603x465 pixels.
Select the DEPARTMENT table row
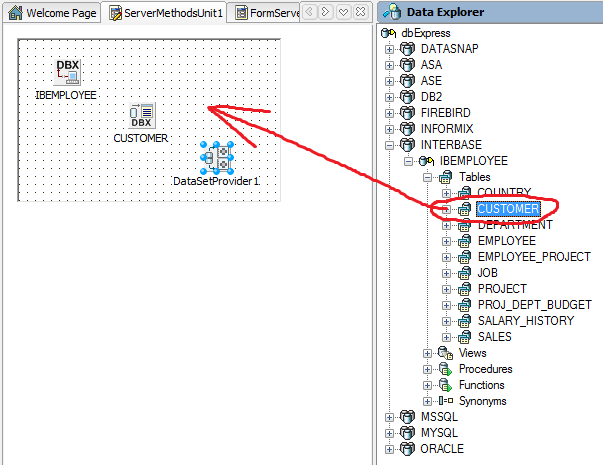coord(515,225)
